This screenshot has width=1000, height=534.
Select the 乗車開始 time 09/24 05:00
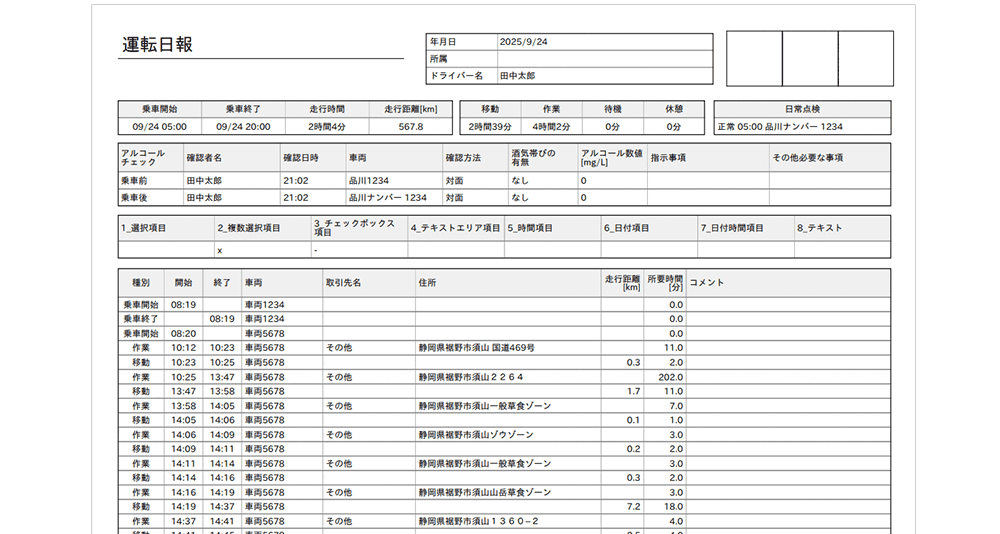point(159,127)
